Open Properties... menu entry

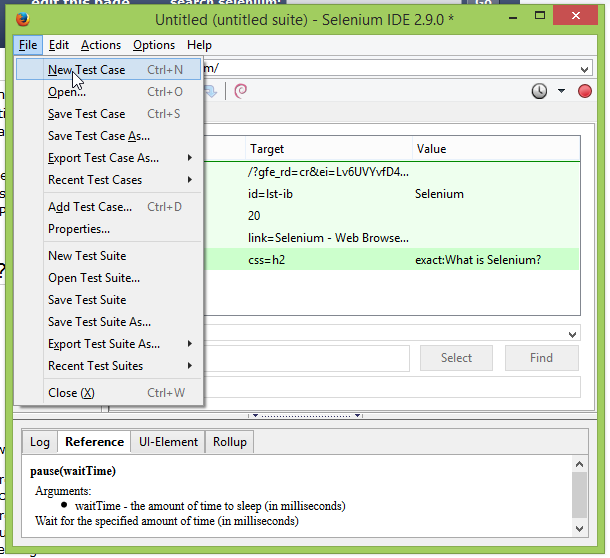click(108, 229)
